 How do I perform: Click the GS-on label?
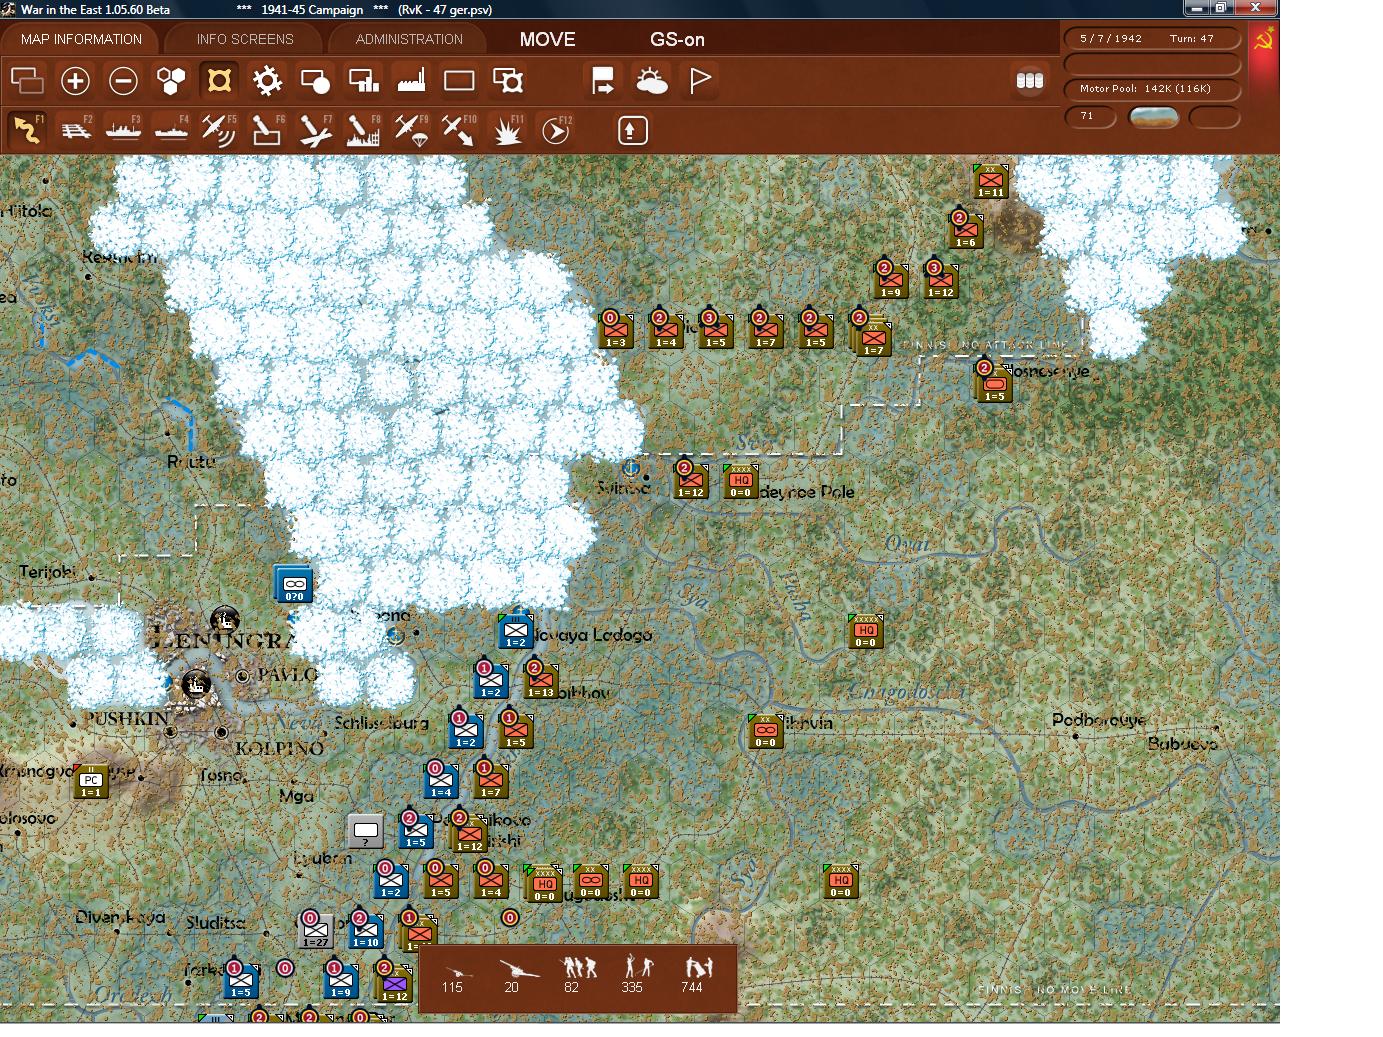click(x=677, y=40)
